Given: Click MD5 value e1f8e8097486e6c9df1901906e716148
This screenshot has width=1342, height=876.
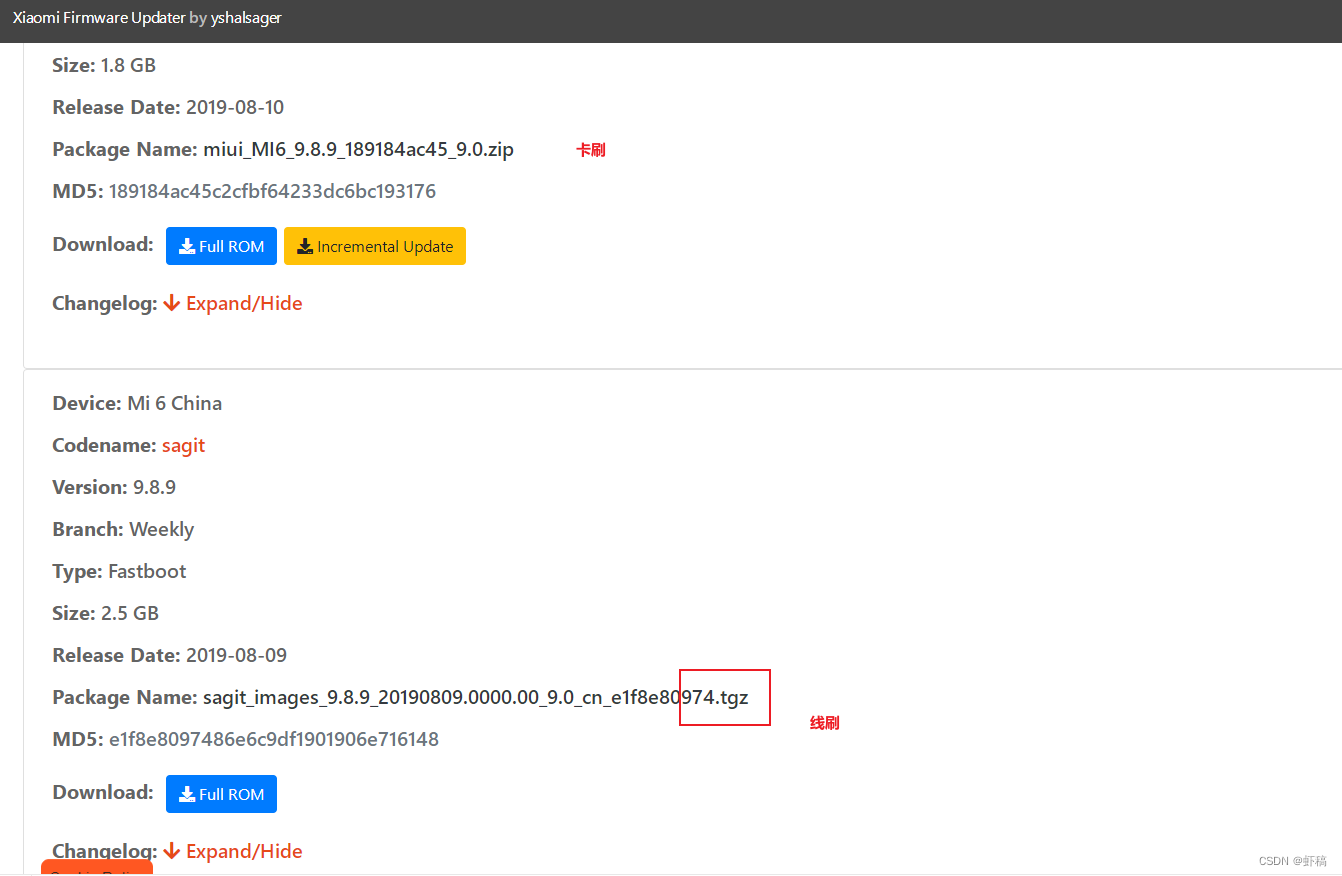Looking at the screenshot, I should coord(274,739).
